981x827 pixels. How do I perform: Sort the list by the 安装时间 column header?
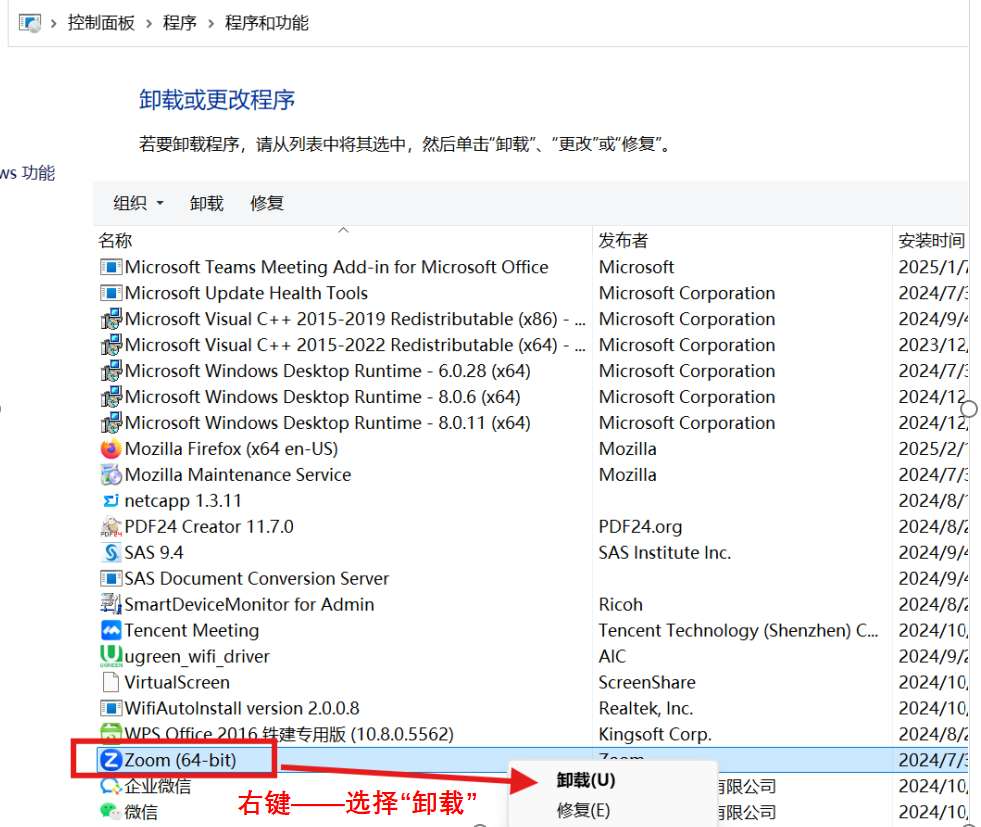point(932,240)
